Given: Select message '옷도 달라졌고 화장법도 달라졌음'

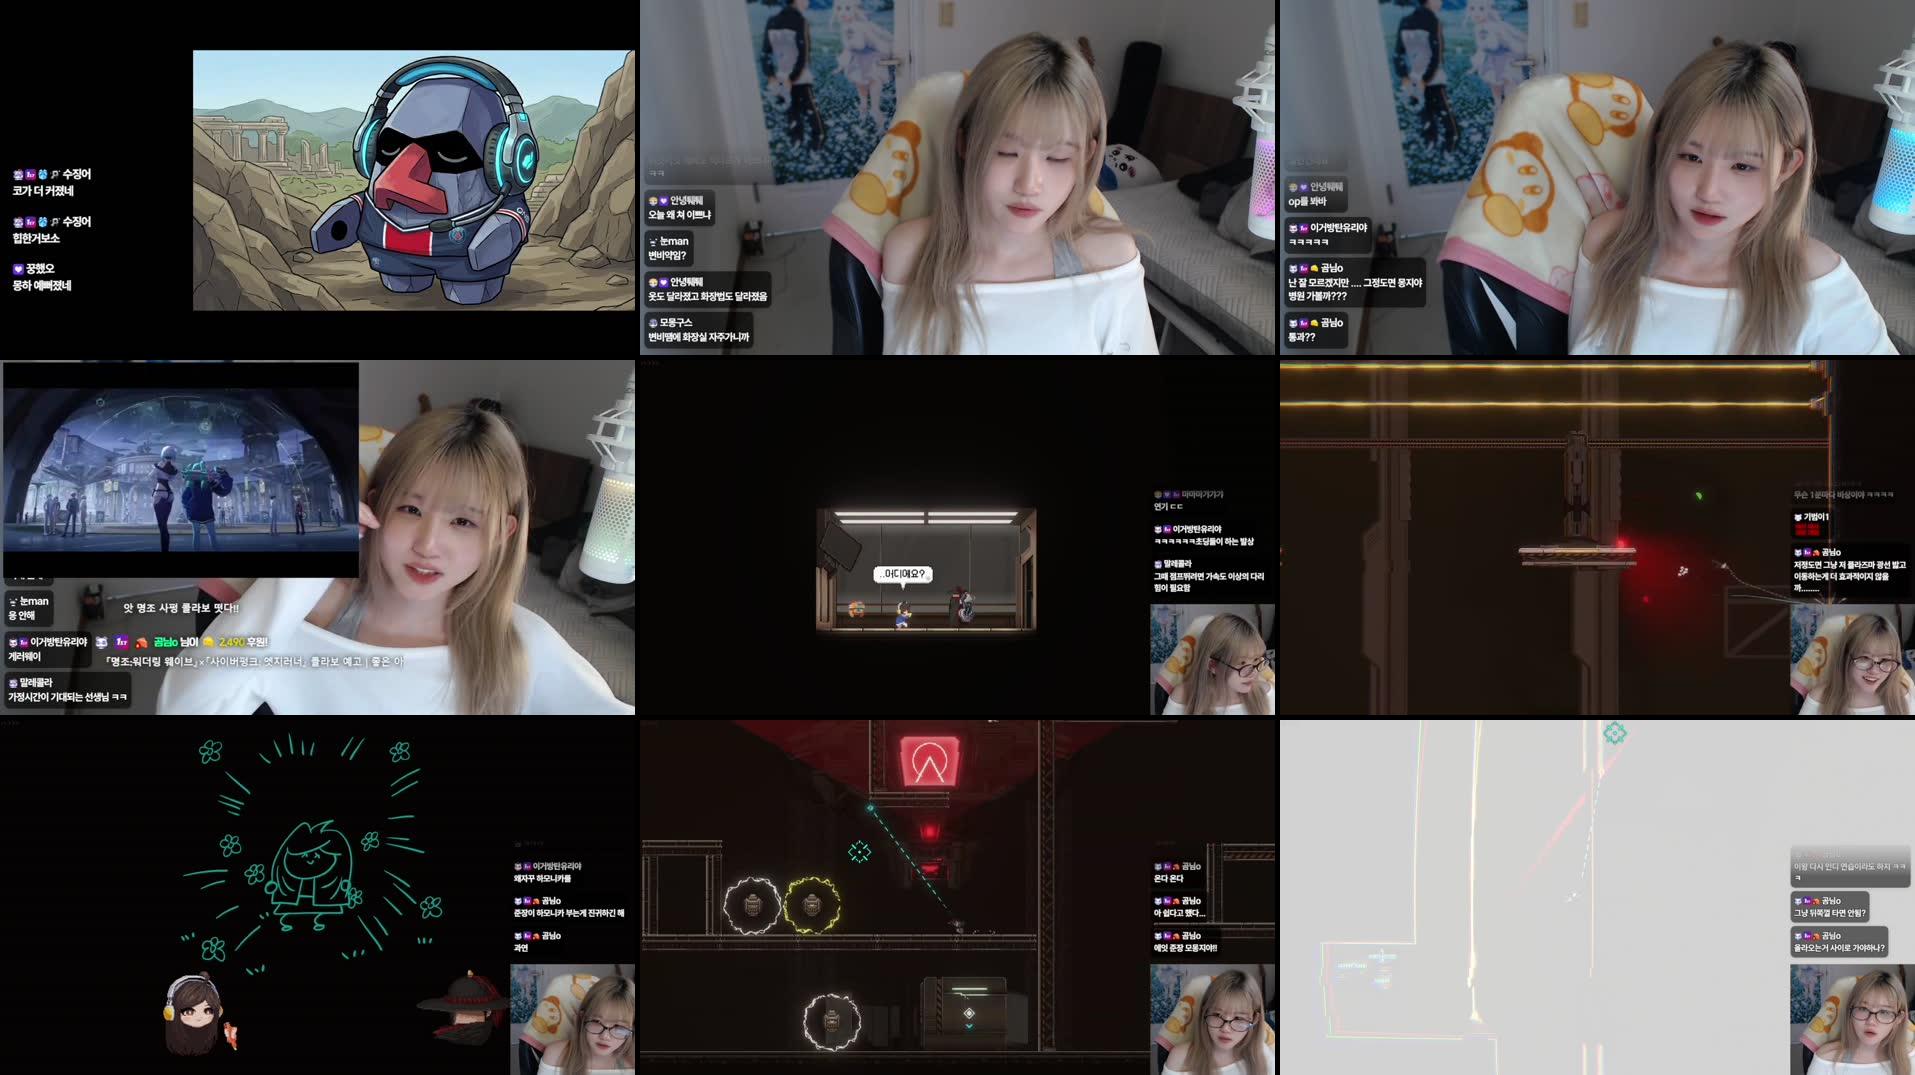Looking at the screenshot, I should [708, 297].
